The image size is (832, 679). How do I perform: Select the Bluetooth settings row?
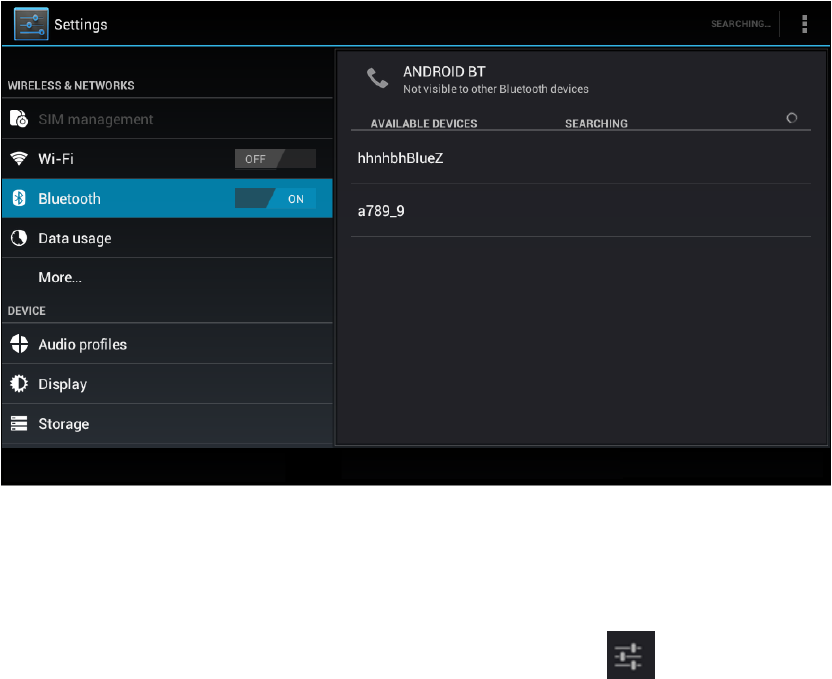(x=167, y=198)
